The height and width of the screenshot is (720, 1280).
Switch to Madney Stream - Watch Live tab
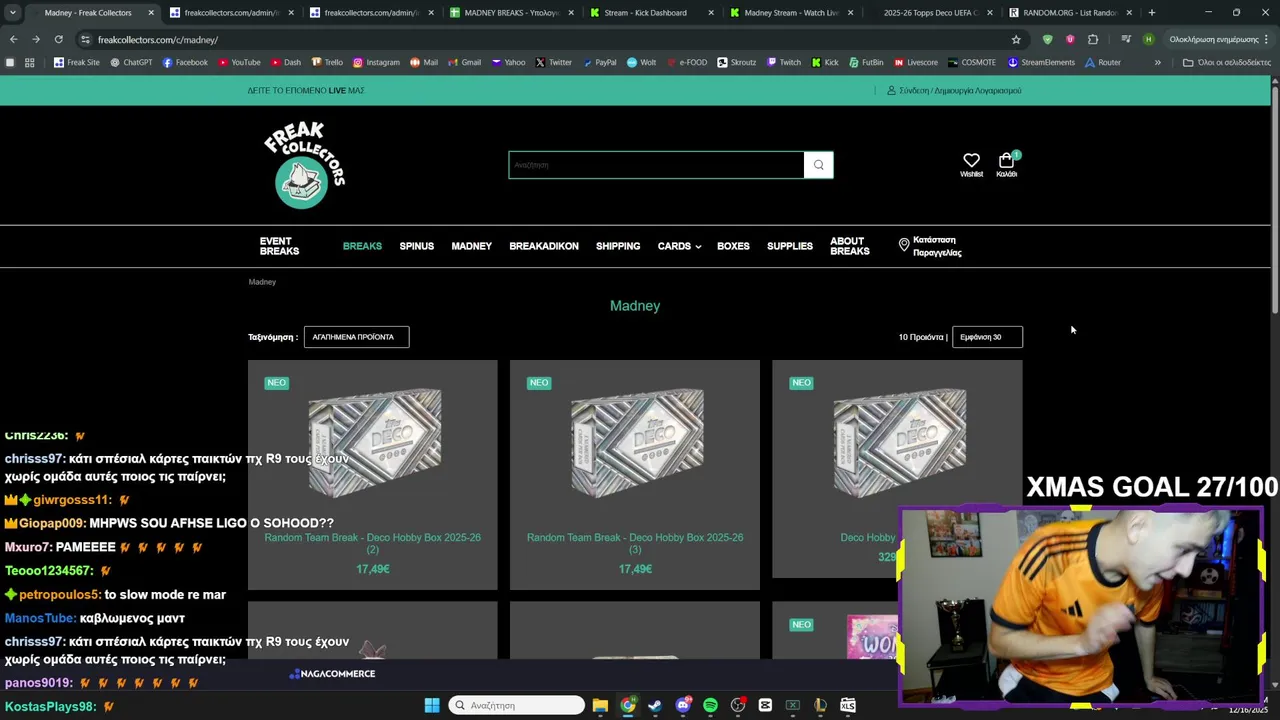(789, 13)
